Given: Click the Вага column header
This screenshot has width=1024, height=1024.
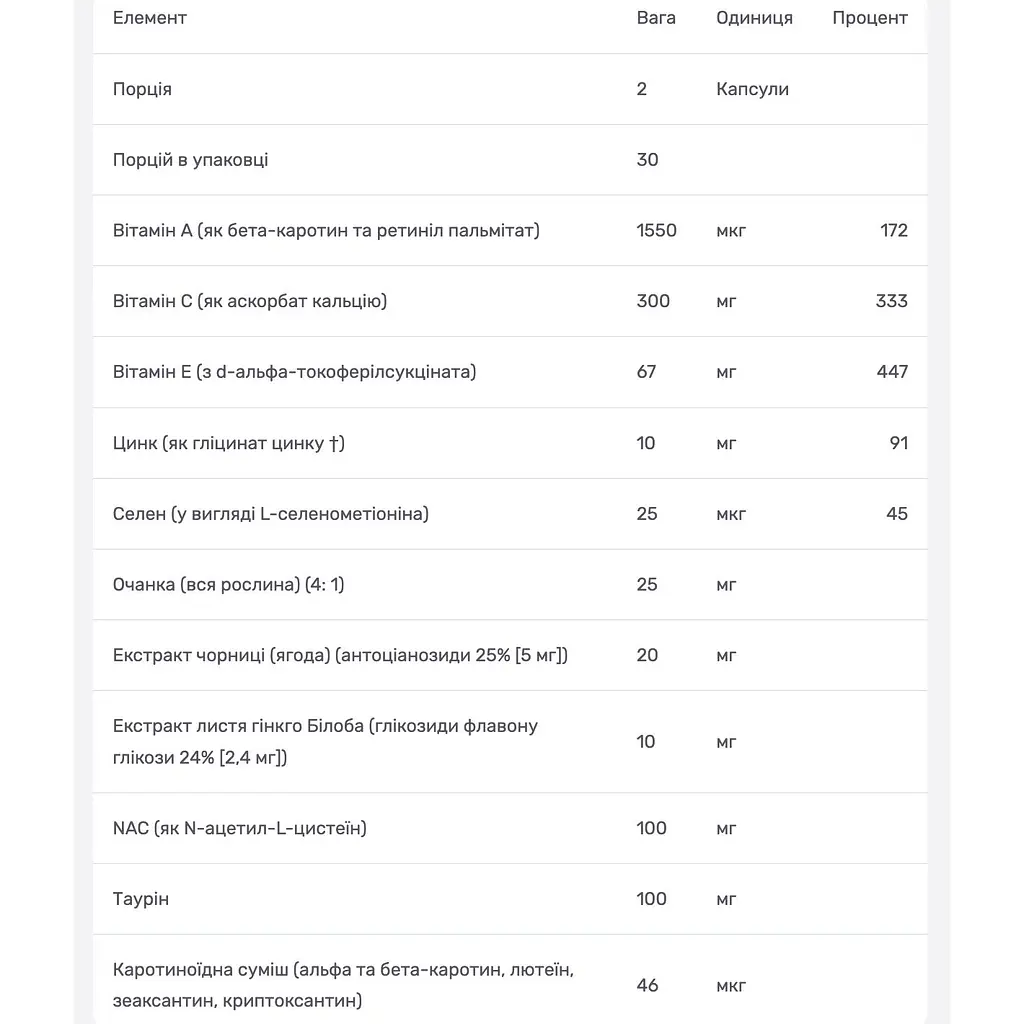Looking at the screenshot, I should (656, 18).
